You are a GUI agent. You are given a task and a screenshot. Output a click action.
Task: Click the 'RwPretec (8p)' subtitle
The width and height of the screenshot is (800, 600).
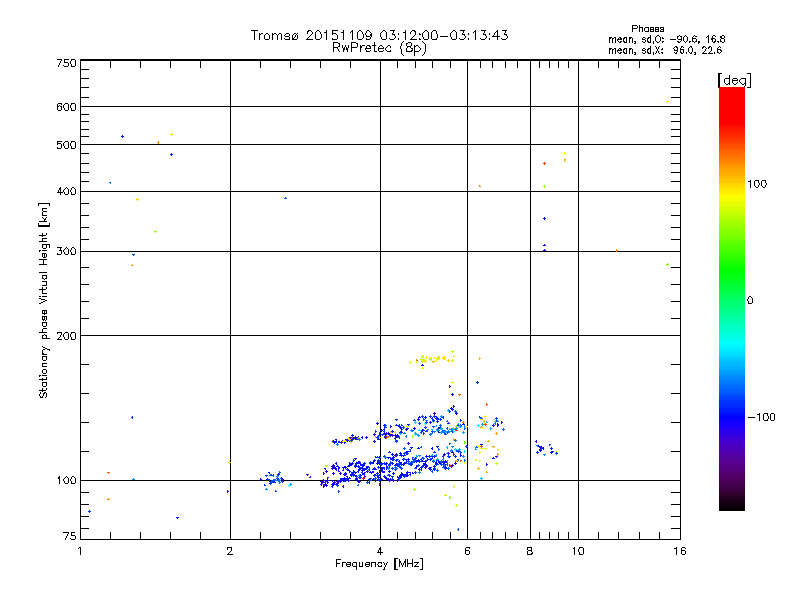click(379, 48)
